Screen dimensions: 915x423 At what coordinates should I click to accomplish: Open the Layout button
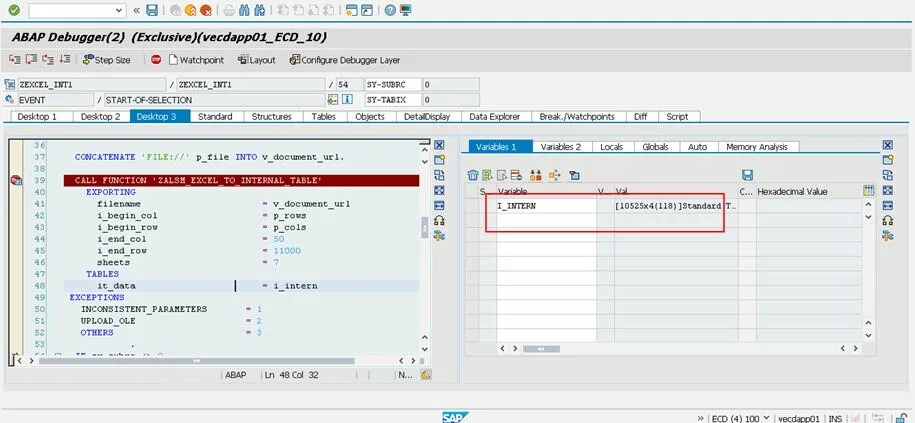pyautogui.click(x=257, y=60)
